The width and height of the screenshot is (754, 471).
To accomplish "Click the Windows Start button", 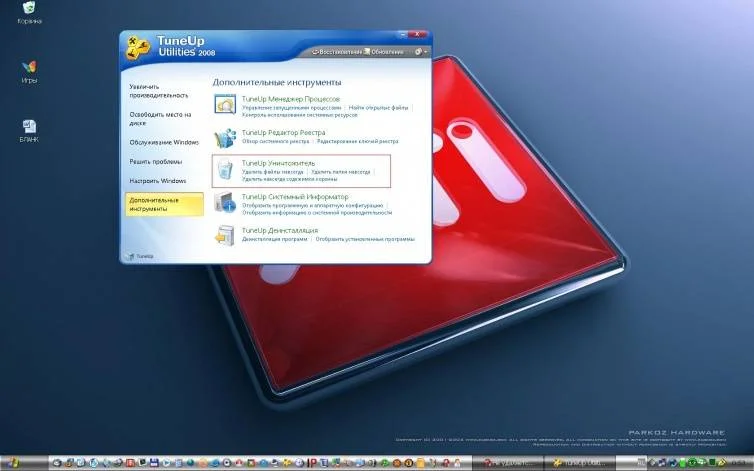I will [x=13, y=464].
